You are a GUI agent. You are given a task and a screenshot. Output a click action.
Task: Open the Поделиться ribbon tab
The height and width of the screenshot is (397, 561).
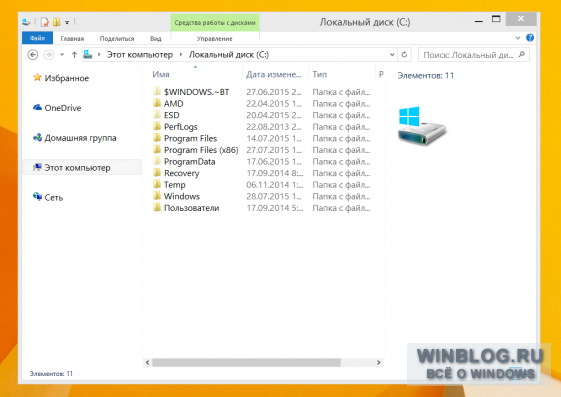[x=117, y=38]
